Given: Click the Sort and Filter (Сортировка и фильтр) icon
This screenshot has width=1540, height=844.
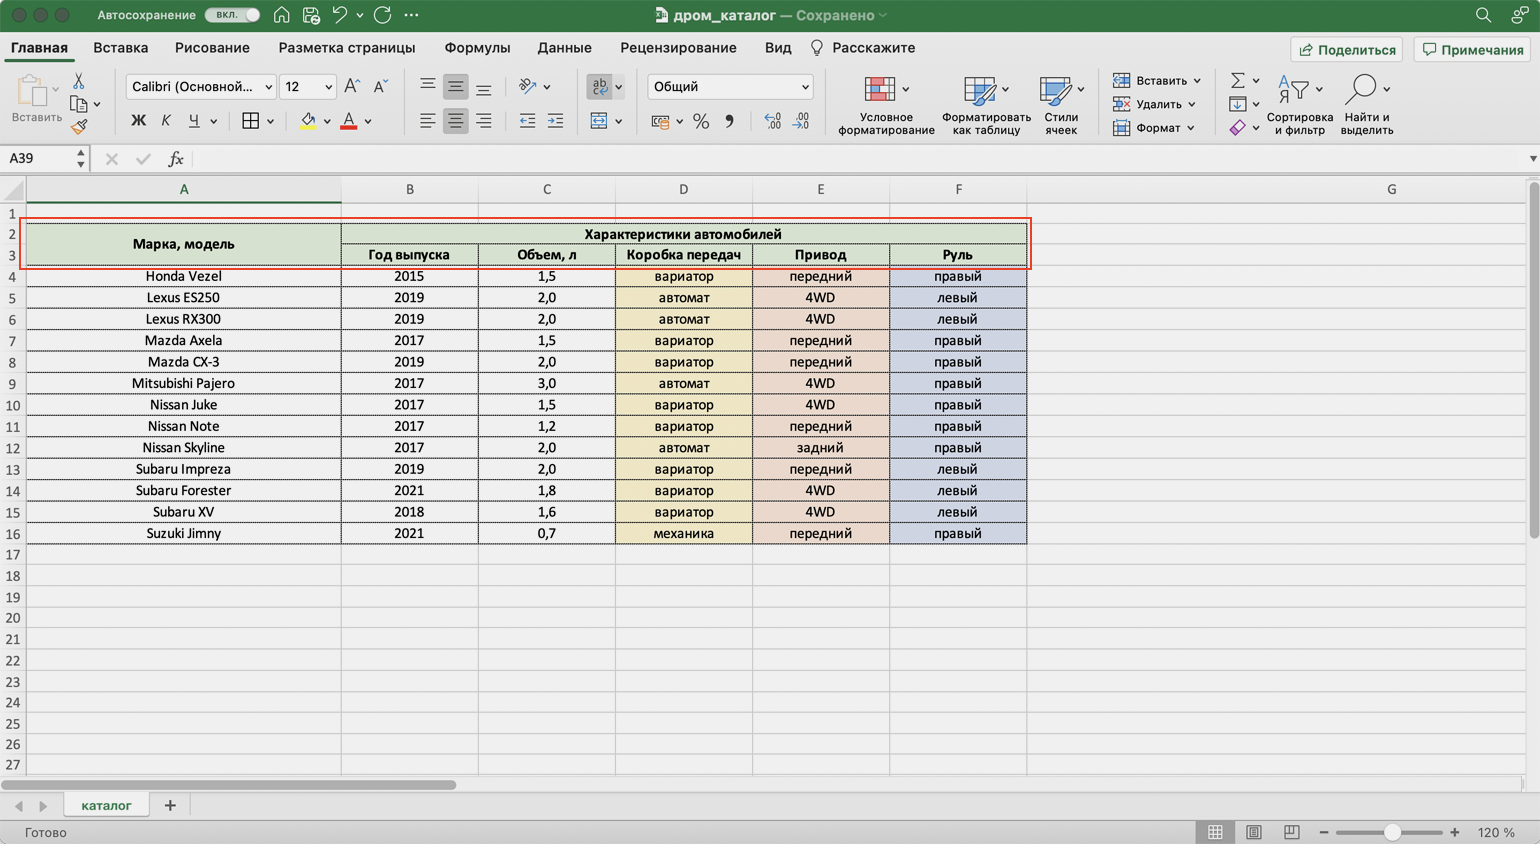Looking at the screenshot, I should (x=1298, y=105).
